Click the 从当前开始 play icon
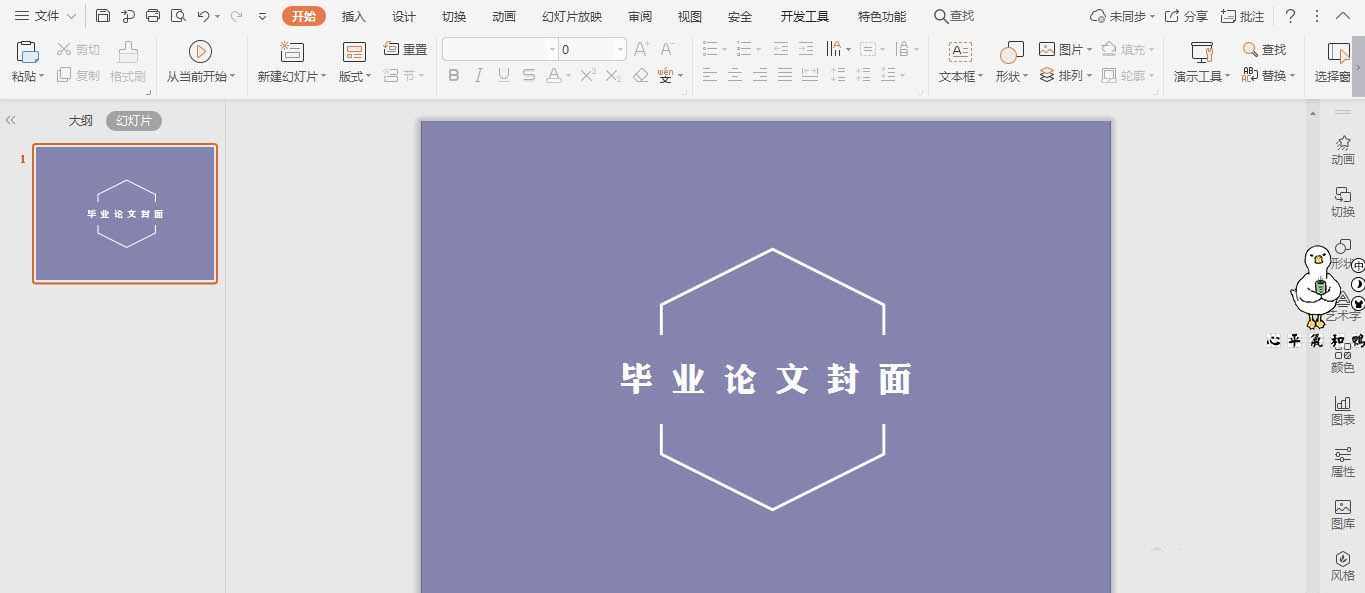1365x593 pixels. [200, 52]
